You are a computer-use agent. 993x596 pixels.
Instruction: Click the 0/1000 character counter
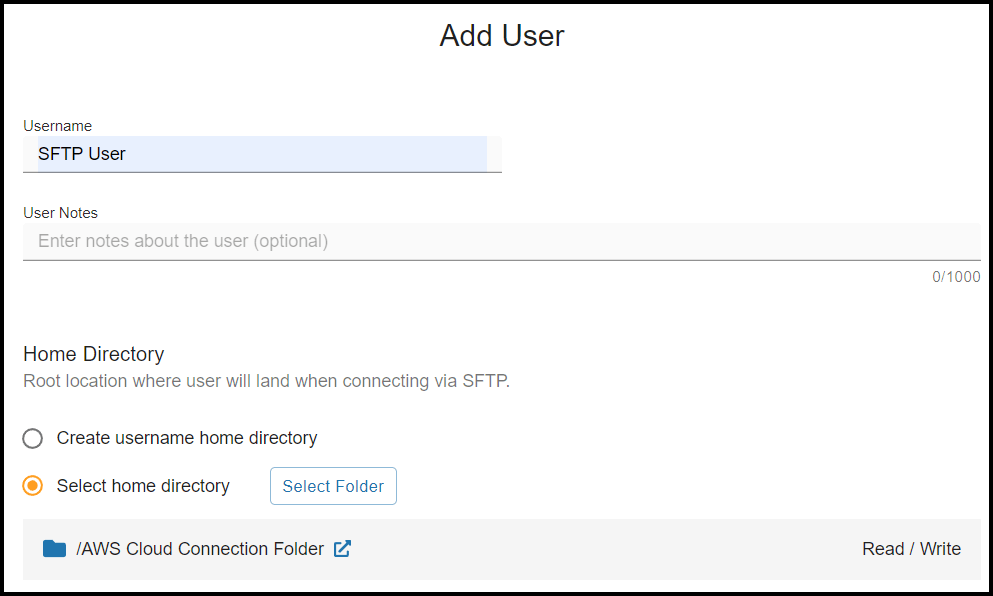956,277
